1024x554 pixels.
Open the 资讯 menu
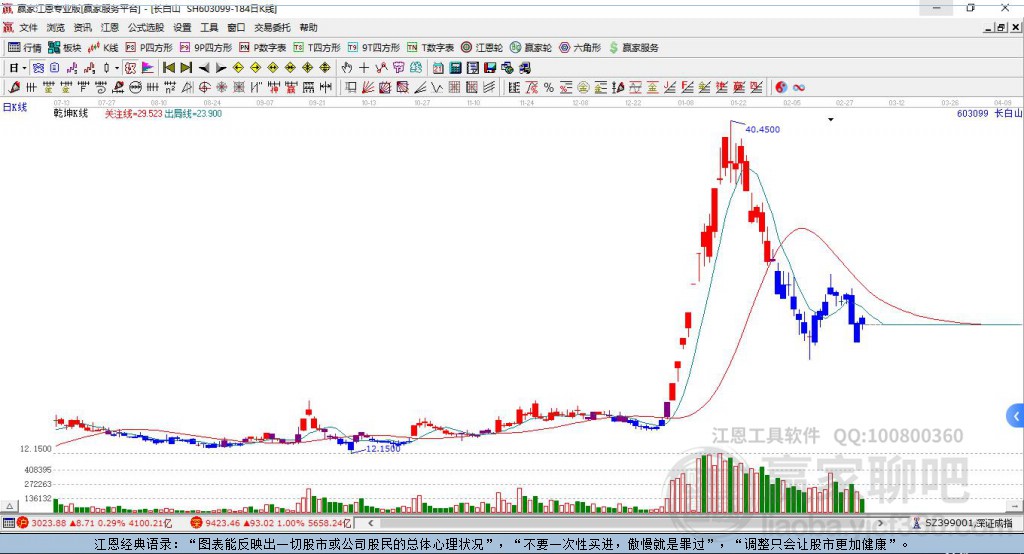coord(82,27)
